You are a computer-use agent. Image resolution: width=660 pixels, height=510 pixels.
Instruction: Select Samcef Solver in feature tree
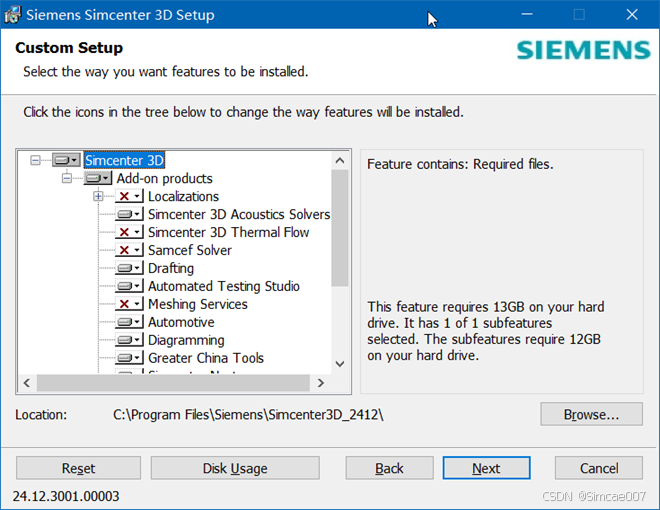click(x=190, y=250)
